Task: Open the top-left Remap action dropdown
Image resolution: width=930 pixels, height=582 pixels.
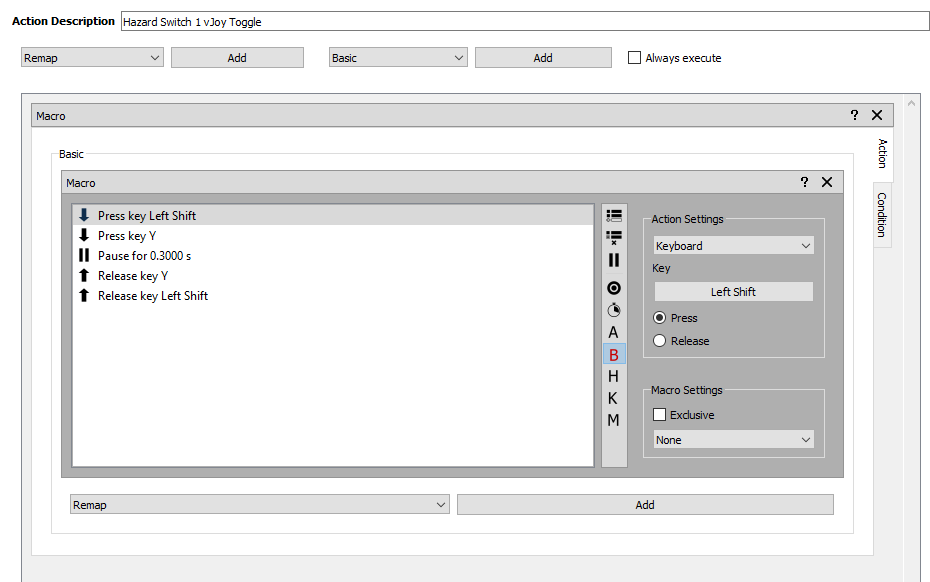Action: click(x=92, y=58)
